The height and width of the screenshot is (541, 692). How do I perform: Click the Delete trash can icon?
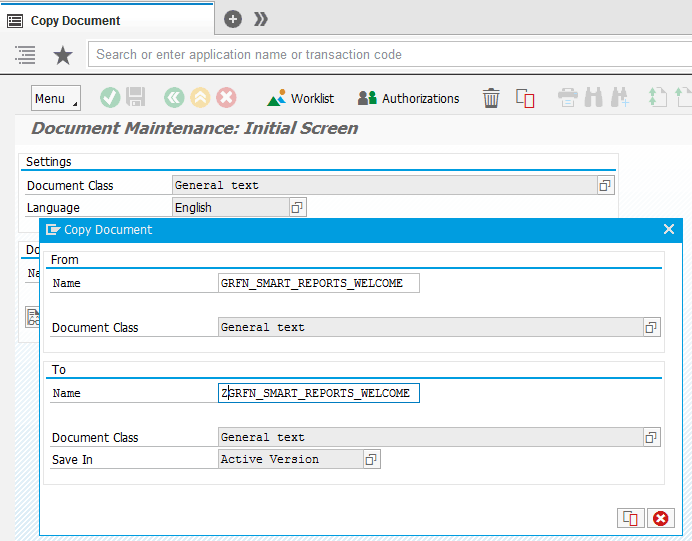click(x=491, y=98)
